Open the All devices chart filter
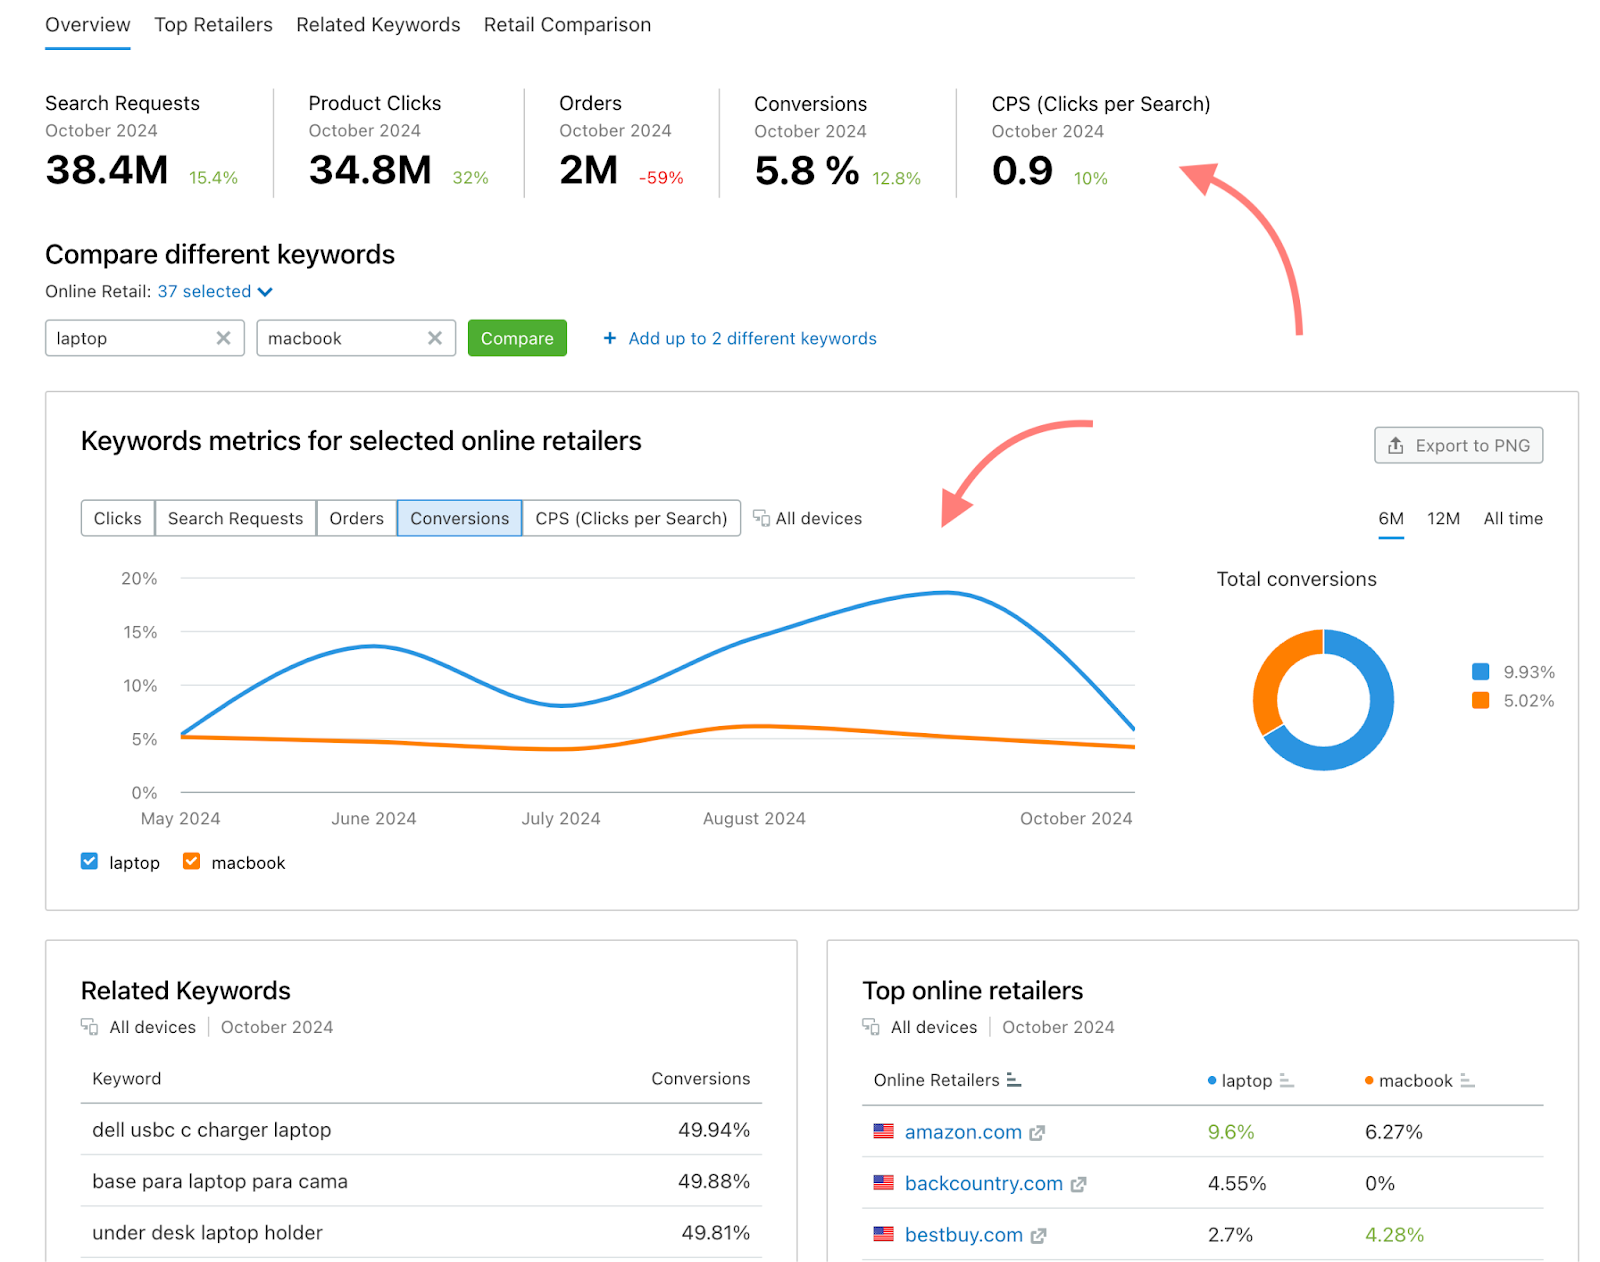 coord(808,518)
